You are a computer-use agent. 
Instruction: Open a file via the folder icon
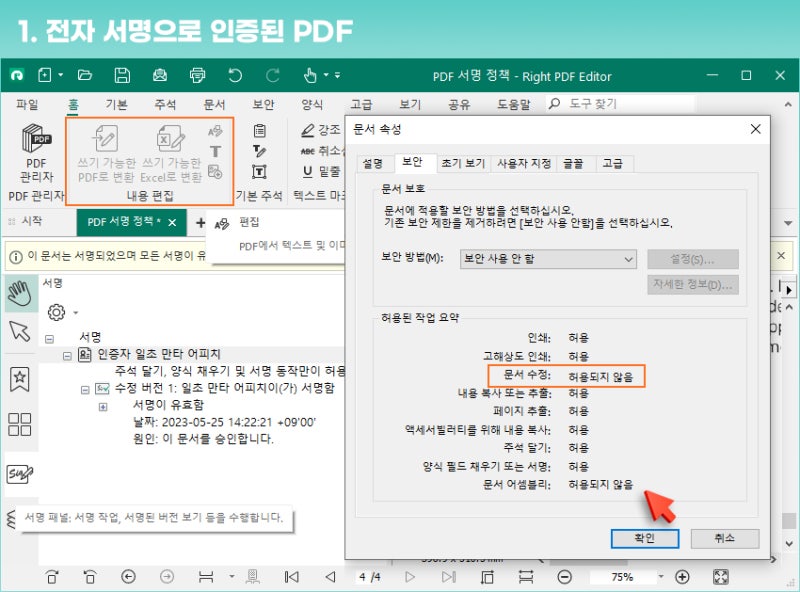[x=86, y=76]
